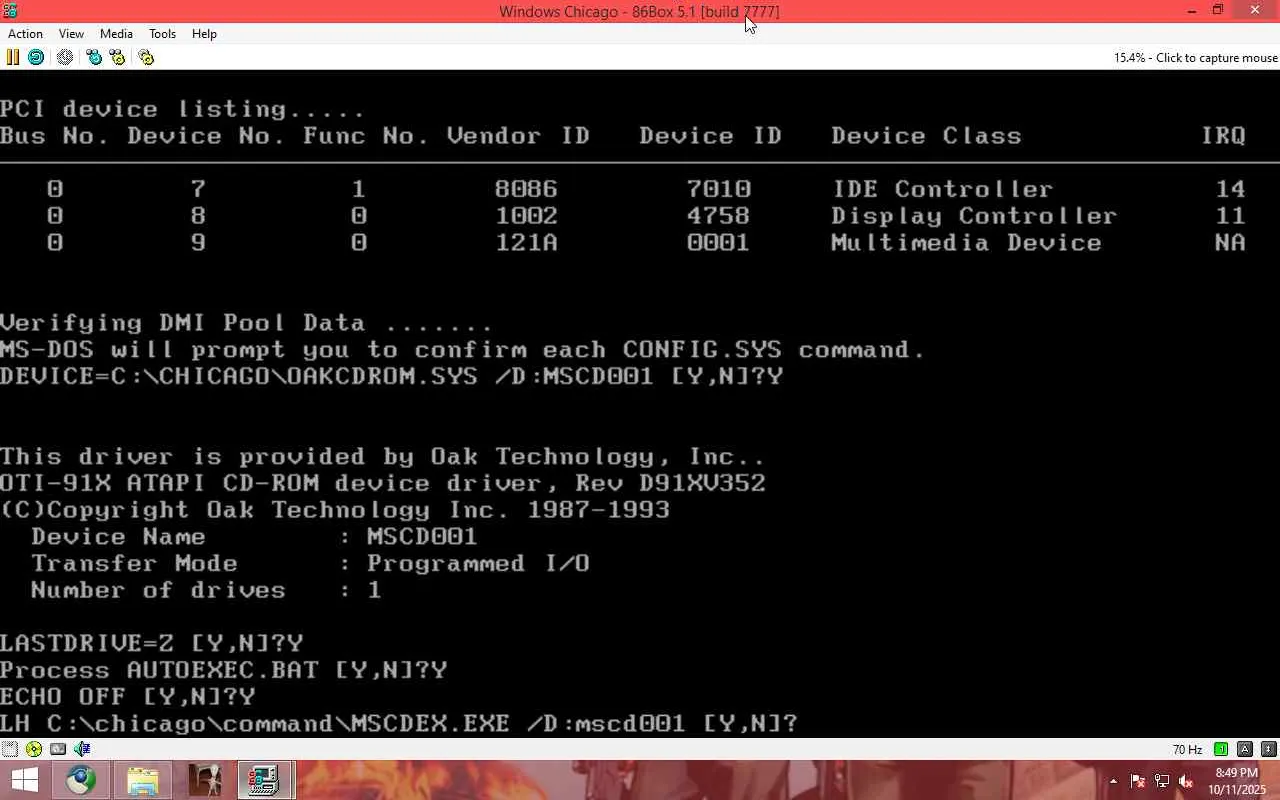Screen dimensions: 1280x800
Task: Click the sound speaker status bar icon
Action: [82, 749]
